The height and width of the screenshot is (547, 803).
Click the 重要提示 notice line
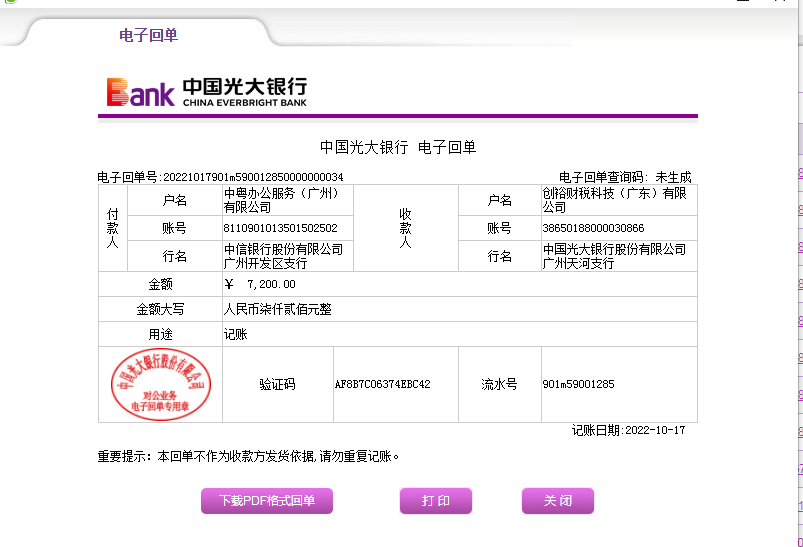(248, 456)
